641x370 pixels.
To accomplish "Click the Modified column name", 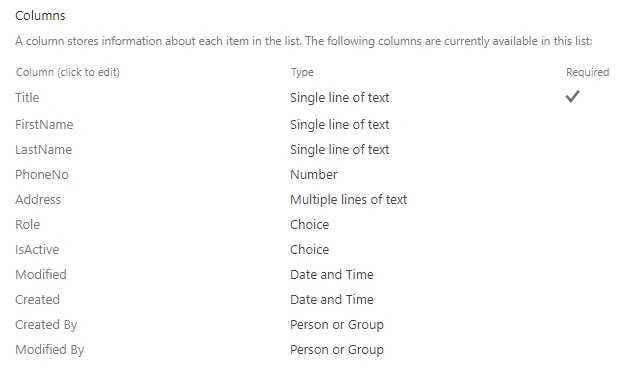I will tap(40, 274).
